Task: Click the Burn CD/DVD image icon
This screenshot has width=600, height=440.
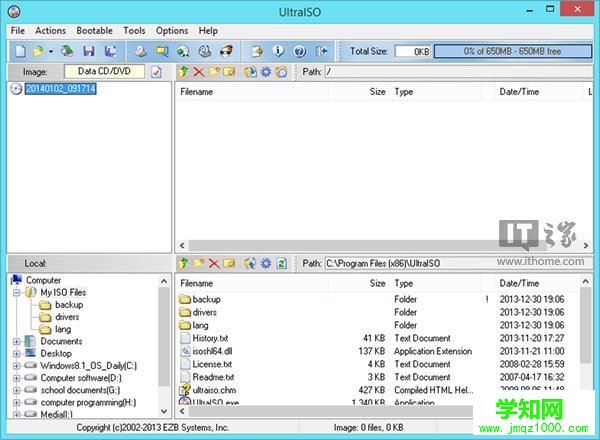Action: coord(226,51)
